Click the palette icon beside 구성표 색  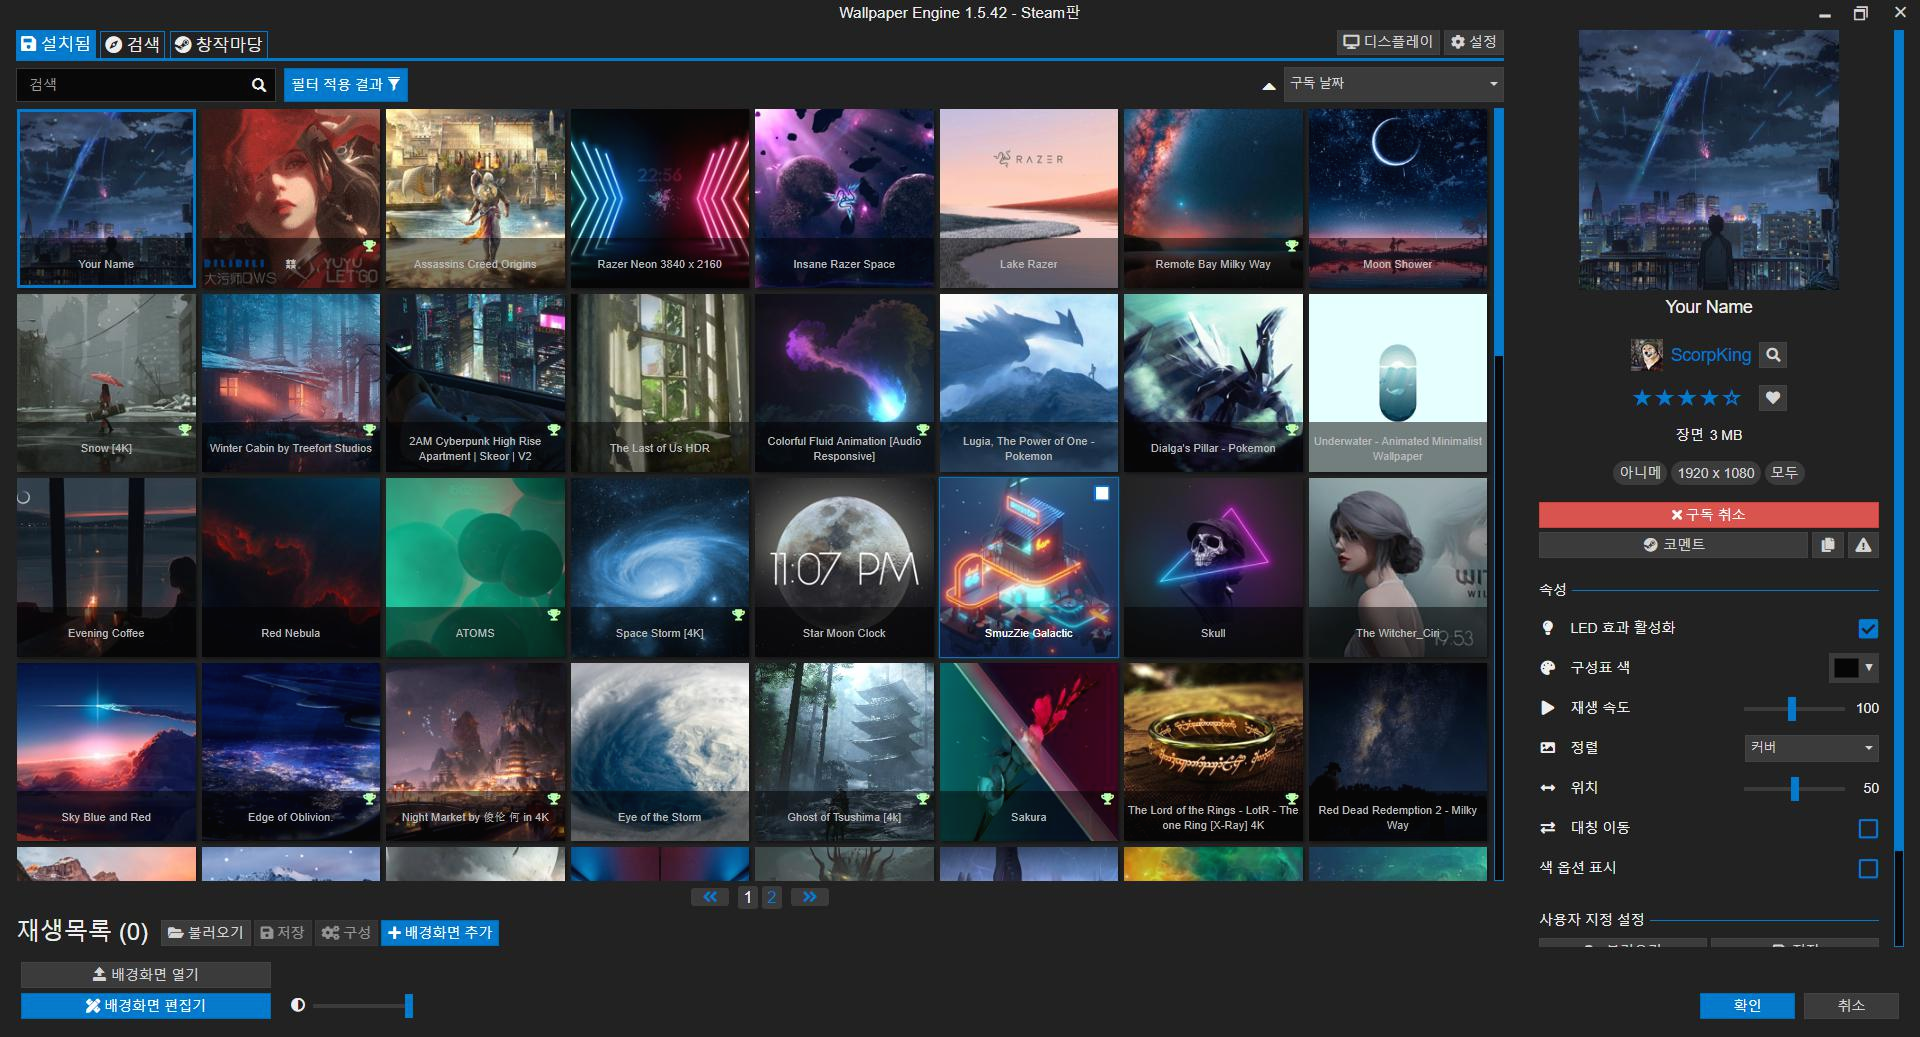tap(1548, 668)
